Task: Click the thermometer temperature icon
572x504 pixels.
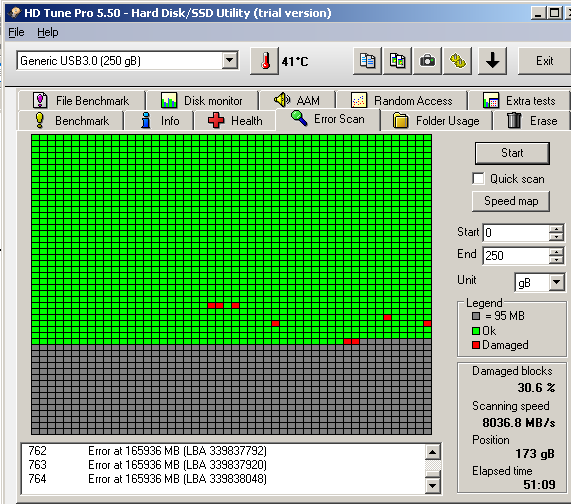Action: 265,61
